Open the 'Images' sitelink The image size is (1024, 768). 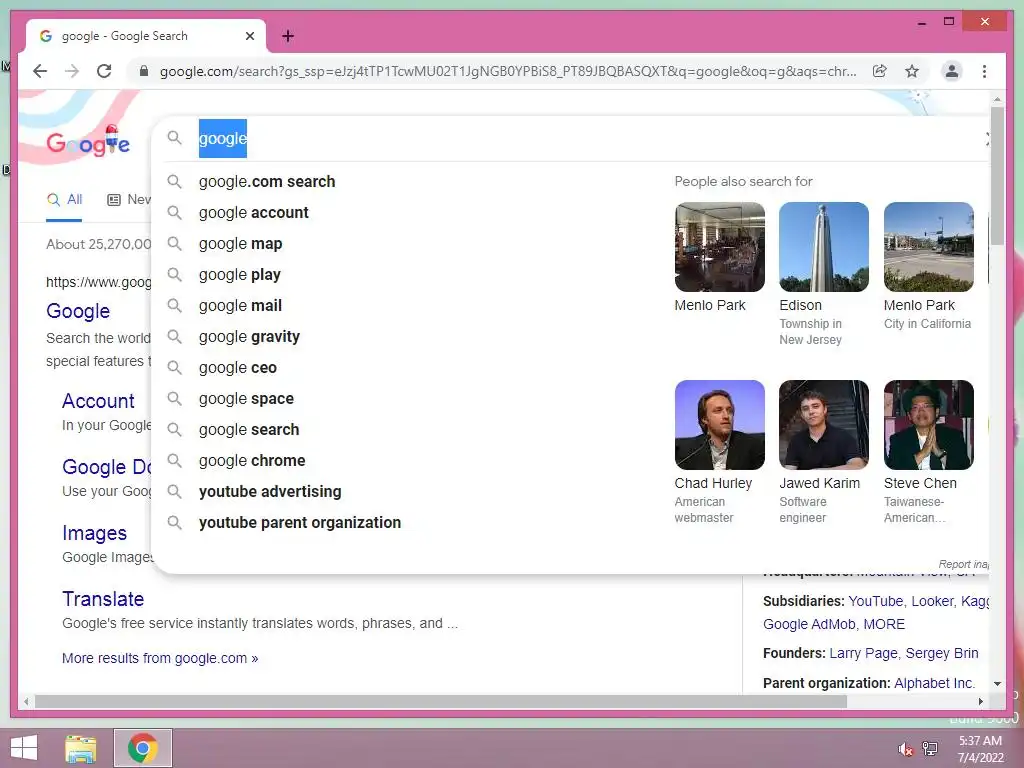(94, 533)
